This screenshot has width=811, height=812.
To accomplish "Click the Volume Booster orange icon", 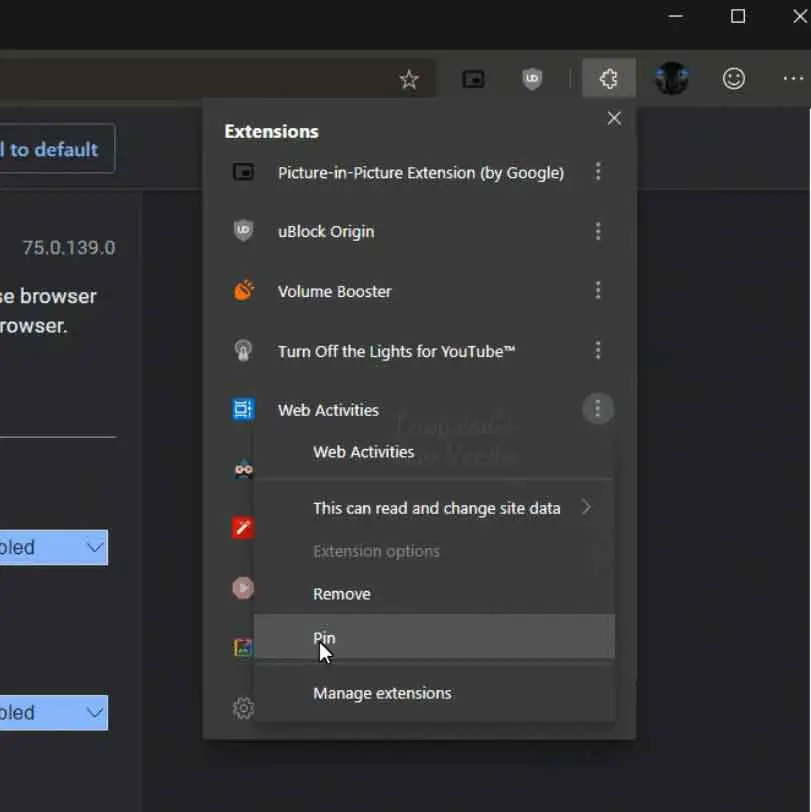I will pyautogui.click(x=243, y=291).
